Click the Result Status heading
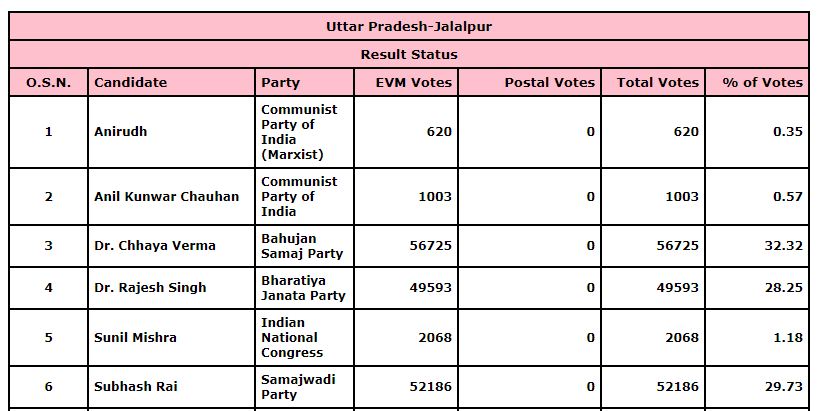 pos(408,54)
